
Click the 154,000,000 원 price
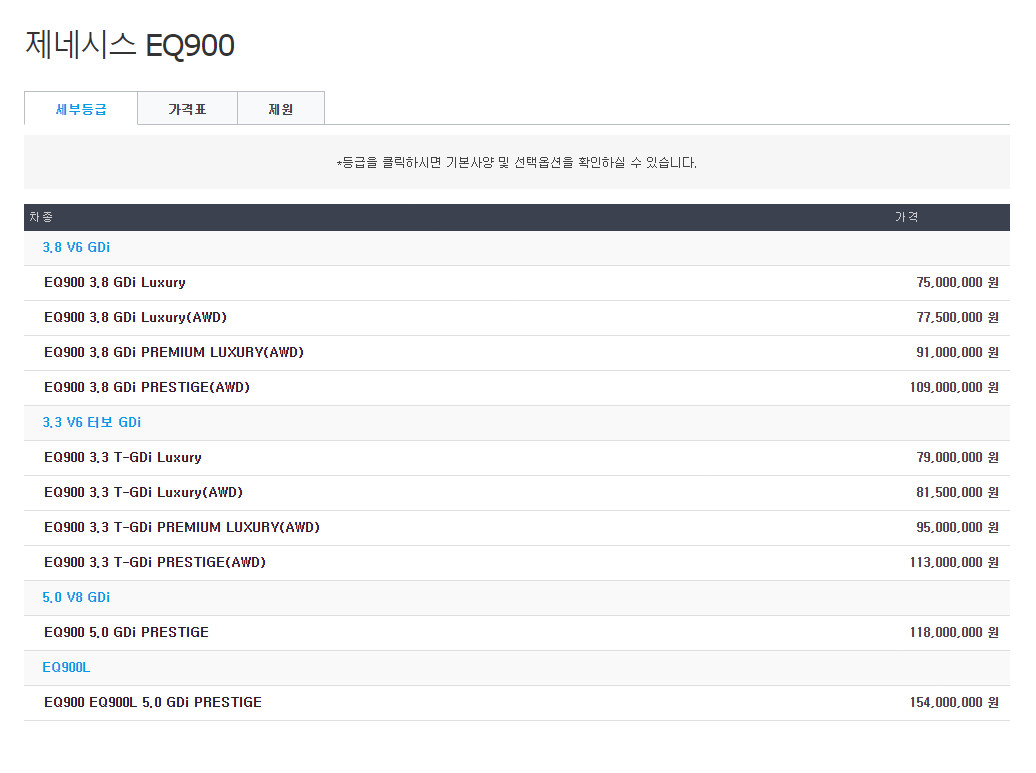coord(954,702)
